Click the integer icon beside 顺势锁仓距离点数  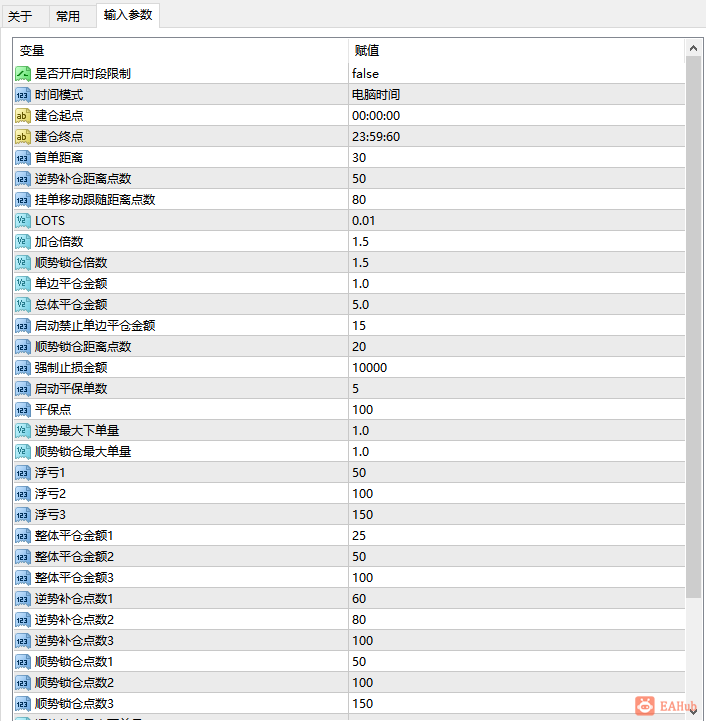pos(23,347)
